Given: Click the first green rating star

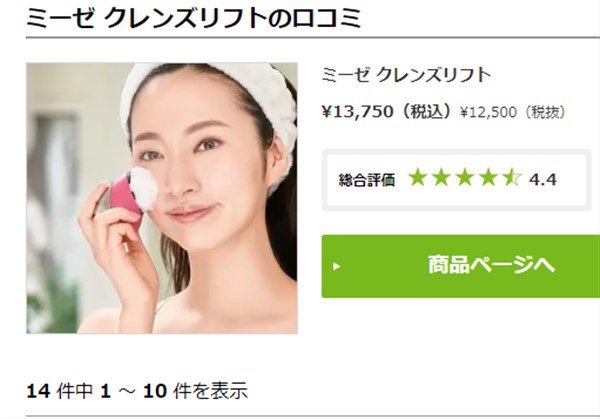Looking at the screenshot, I should [x=417, y=178].
